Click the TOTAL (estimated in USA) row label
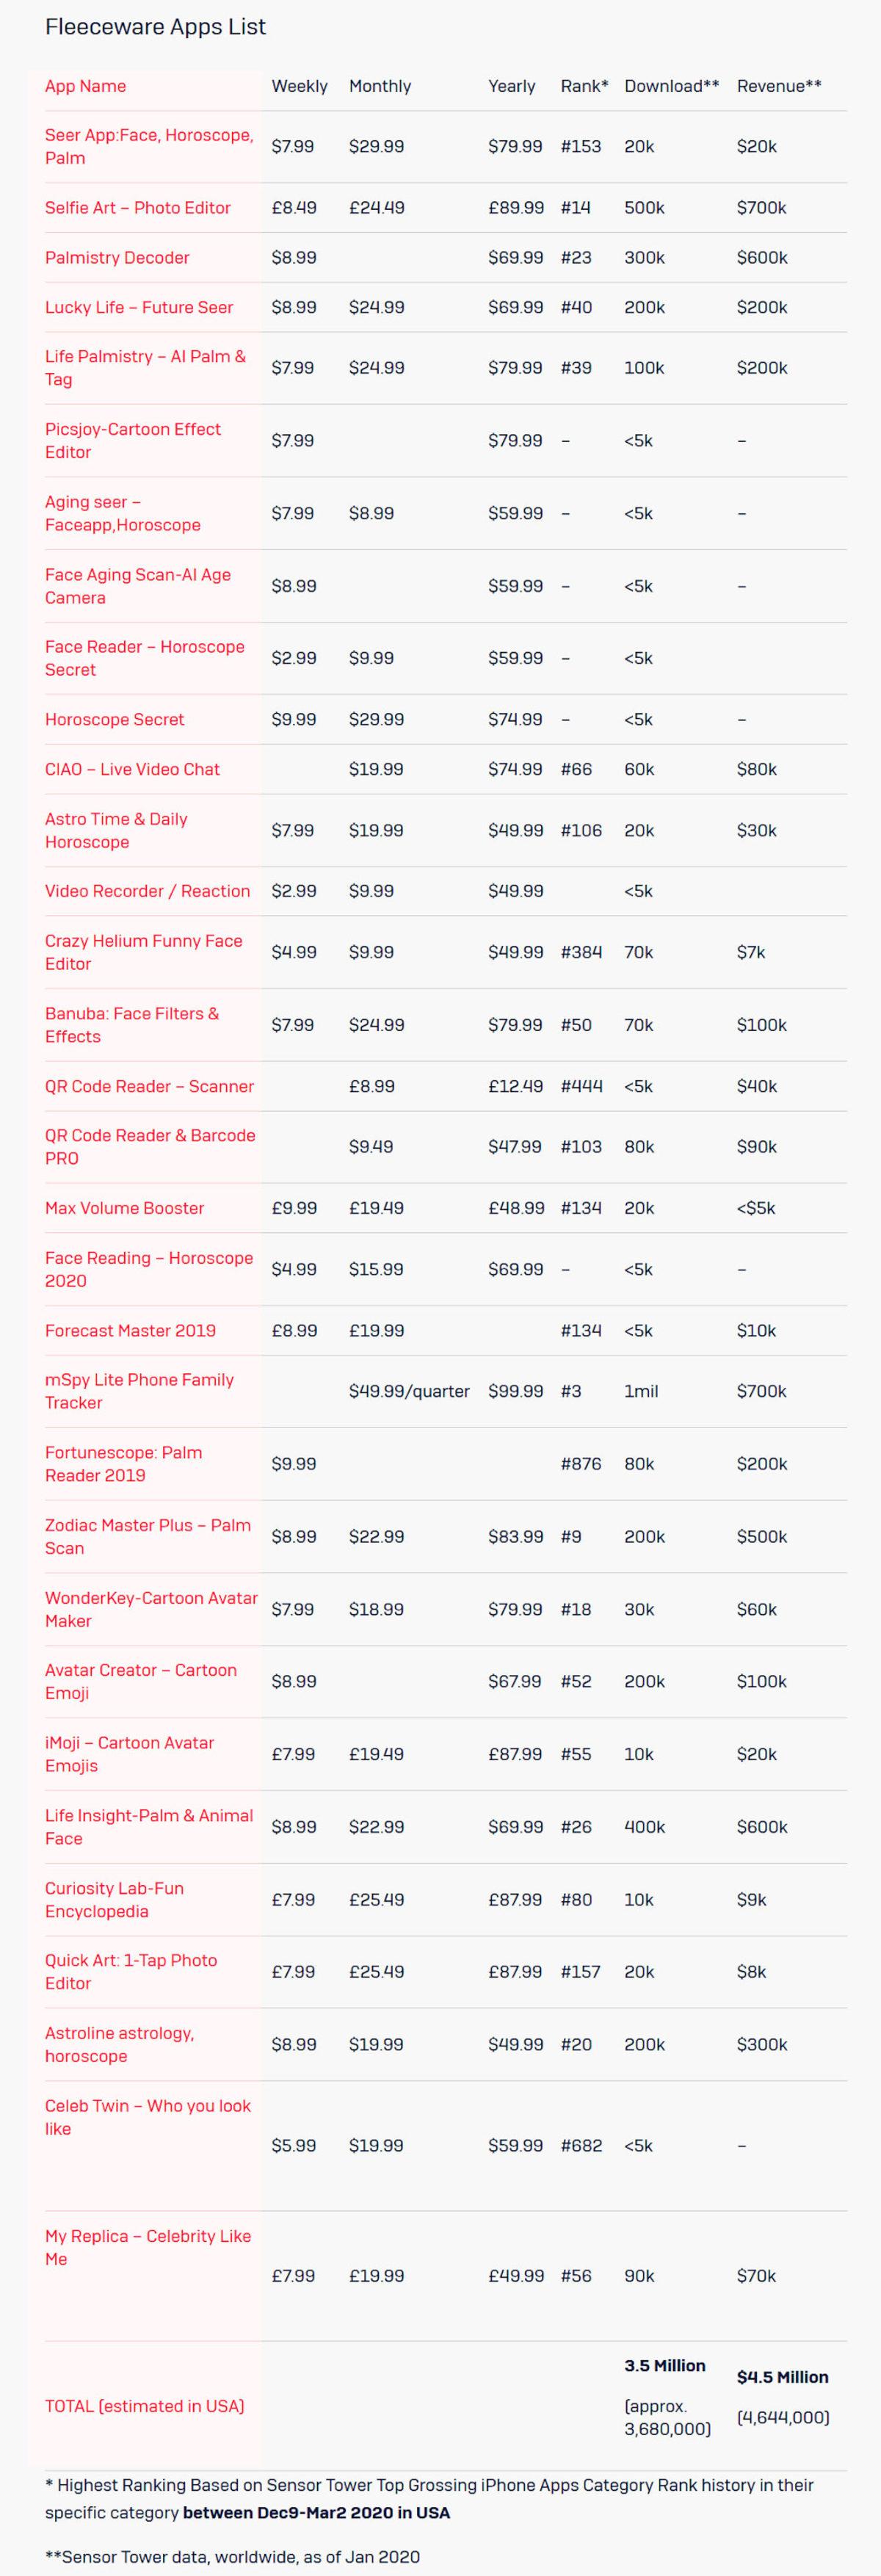 144,2406
